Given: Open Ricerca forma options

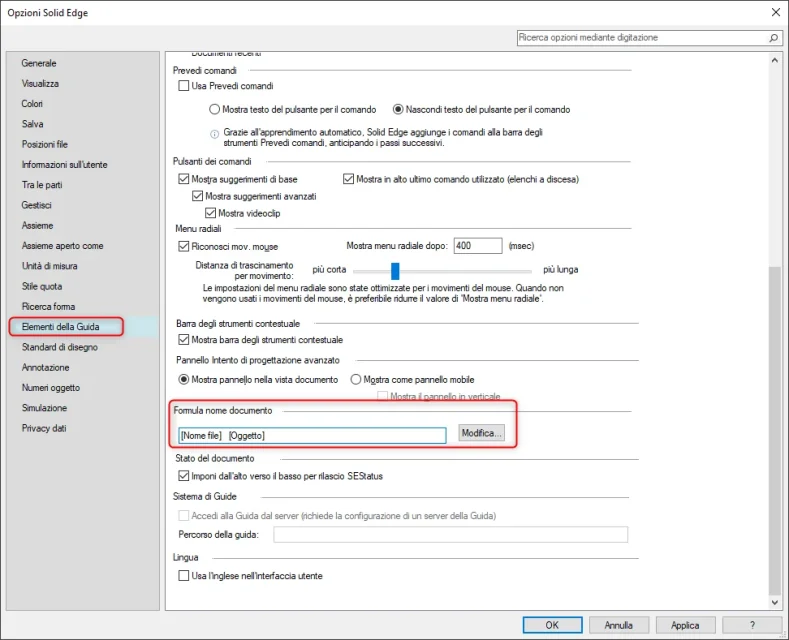Looking at the screenshot, I should coord(48,306).
